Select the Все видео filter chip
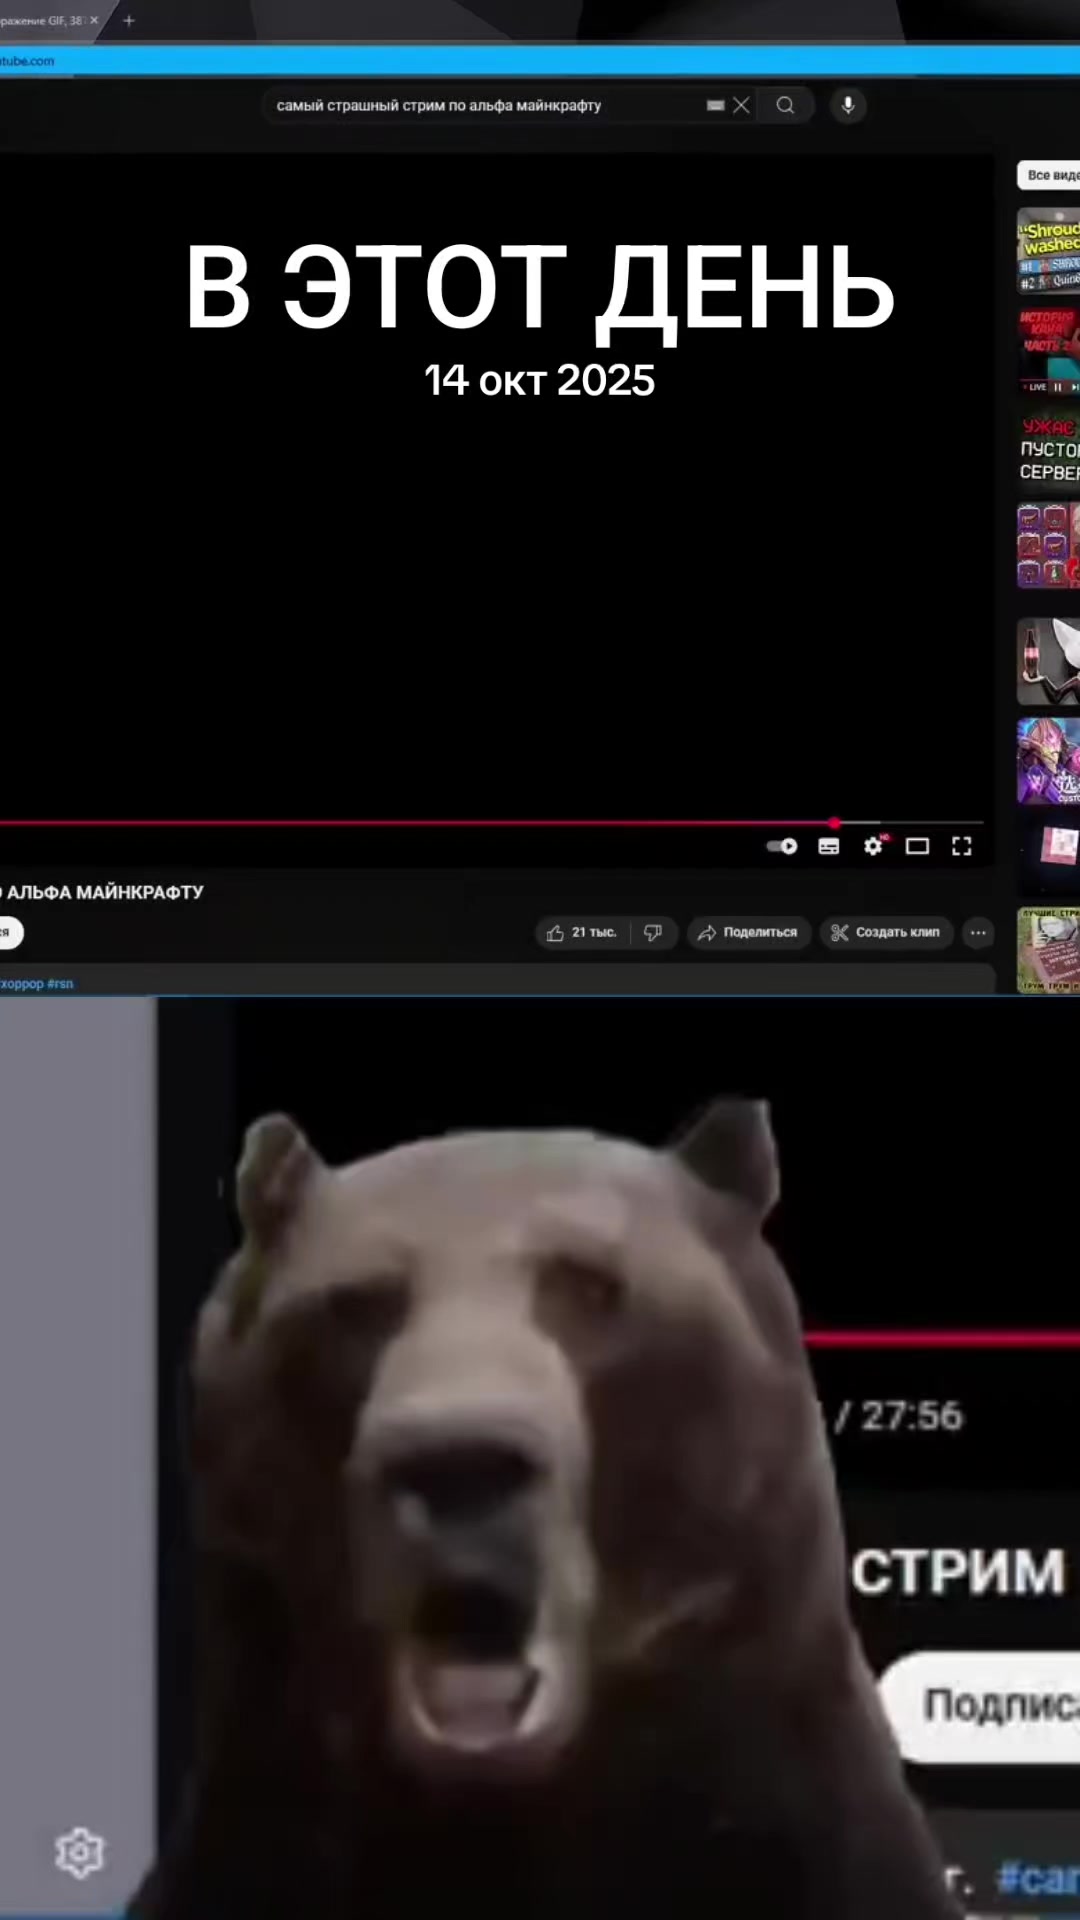Screen dimensions: 1080x1920 pos(1048,175)
